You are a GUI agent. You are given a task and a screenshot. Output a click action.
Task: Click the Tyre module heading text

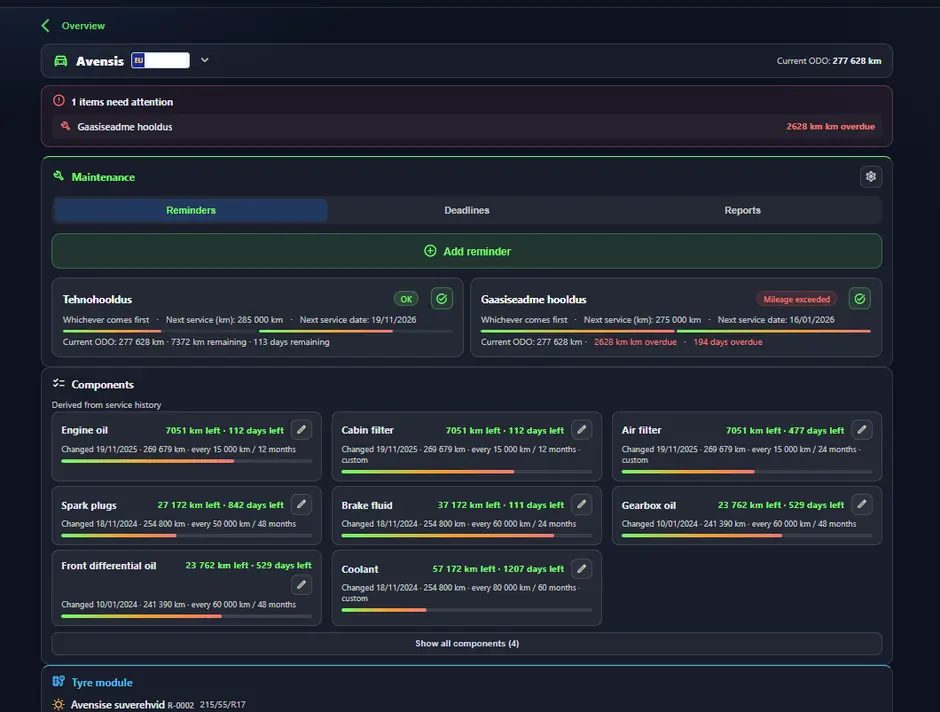(x=102, y=683)
